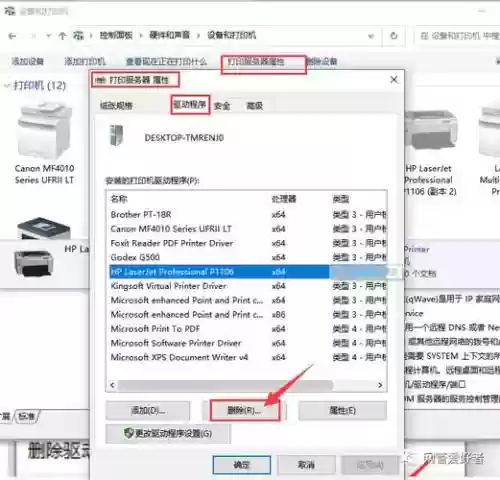Image resolution: width=500 pixels, height=480 pixels.
Task: Select the Canon MF4010 Series UFRII LT printer
Action: point(44,143)
